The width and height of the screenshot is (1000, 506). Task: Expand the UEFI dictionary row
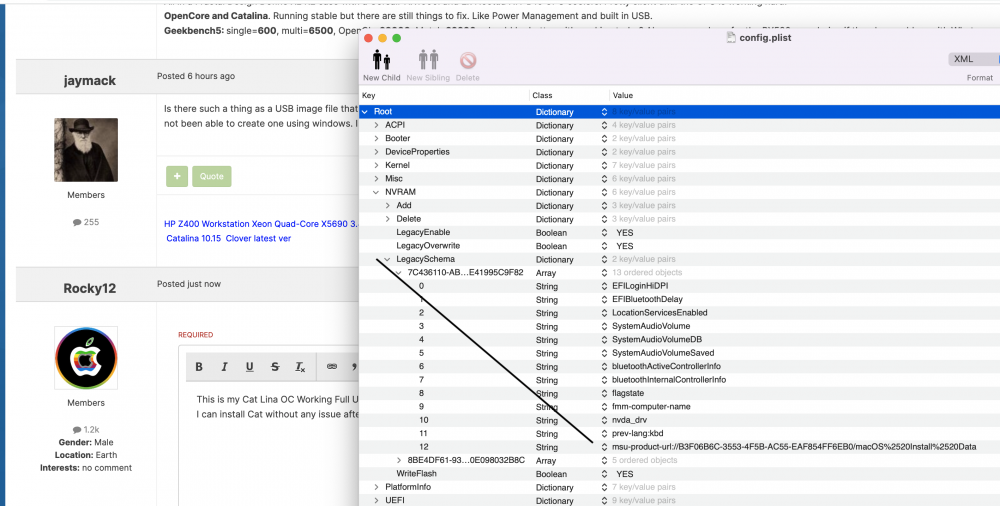coord(376,500)
